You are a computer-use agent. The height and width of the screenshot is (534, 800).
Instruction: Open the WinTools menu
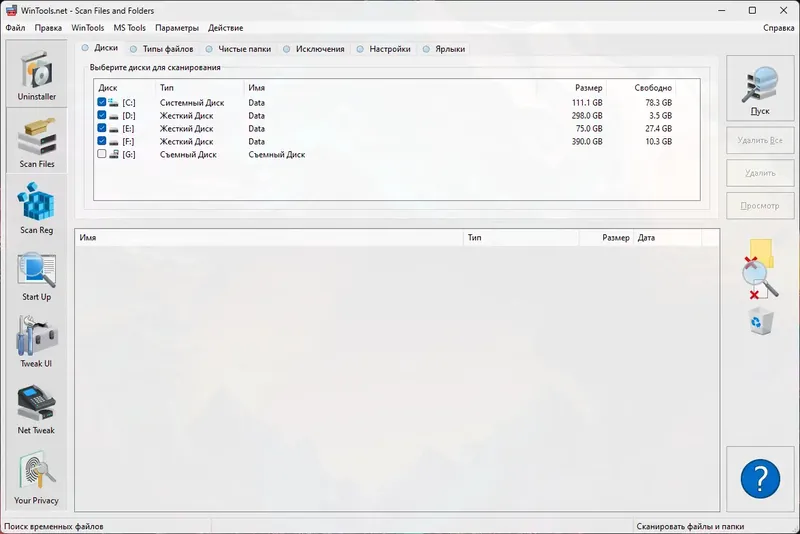pos(87,28)
